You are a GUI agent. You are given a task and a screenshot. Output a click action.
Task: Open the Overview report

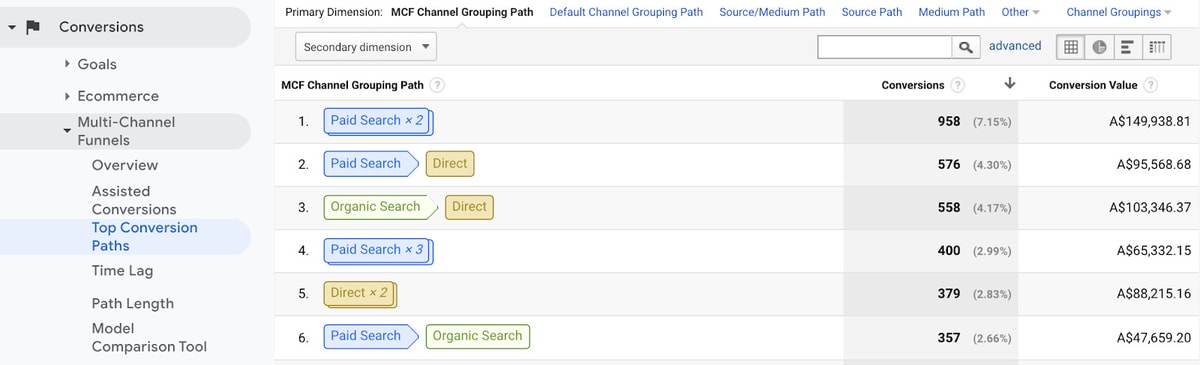click(x=125, y=165)
